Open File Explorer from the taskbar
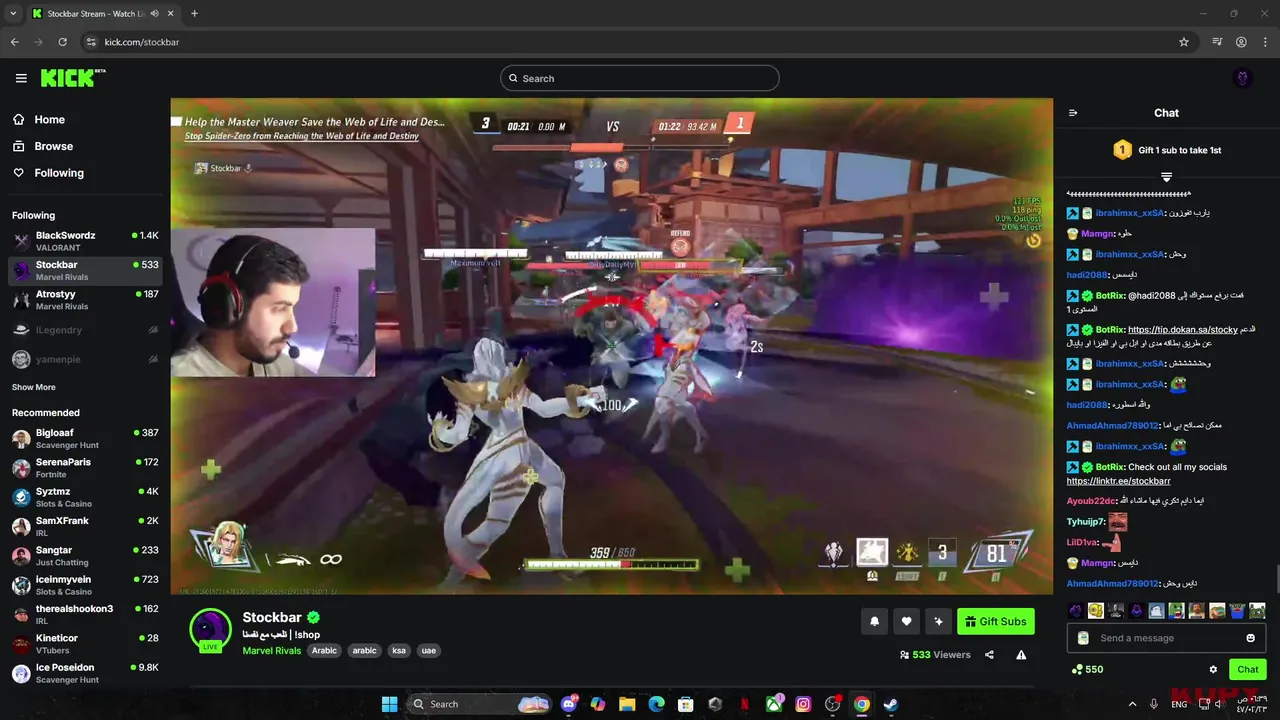The width and height of the screenshot is (1280, 720). click(627, 704)
